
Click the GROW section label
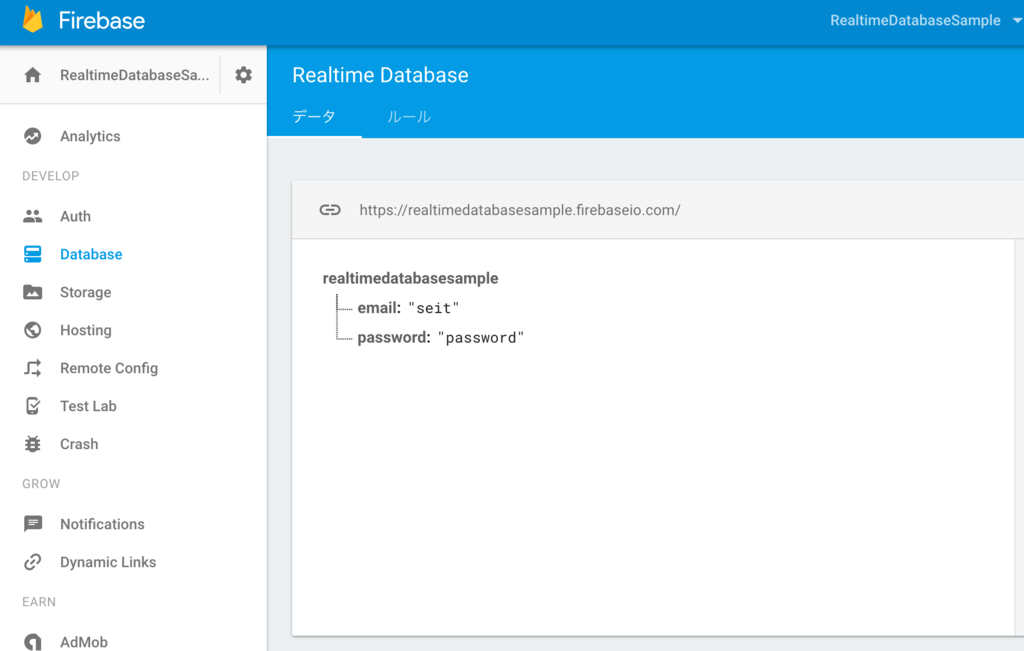tap(41, 484)
